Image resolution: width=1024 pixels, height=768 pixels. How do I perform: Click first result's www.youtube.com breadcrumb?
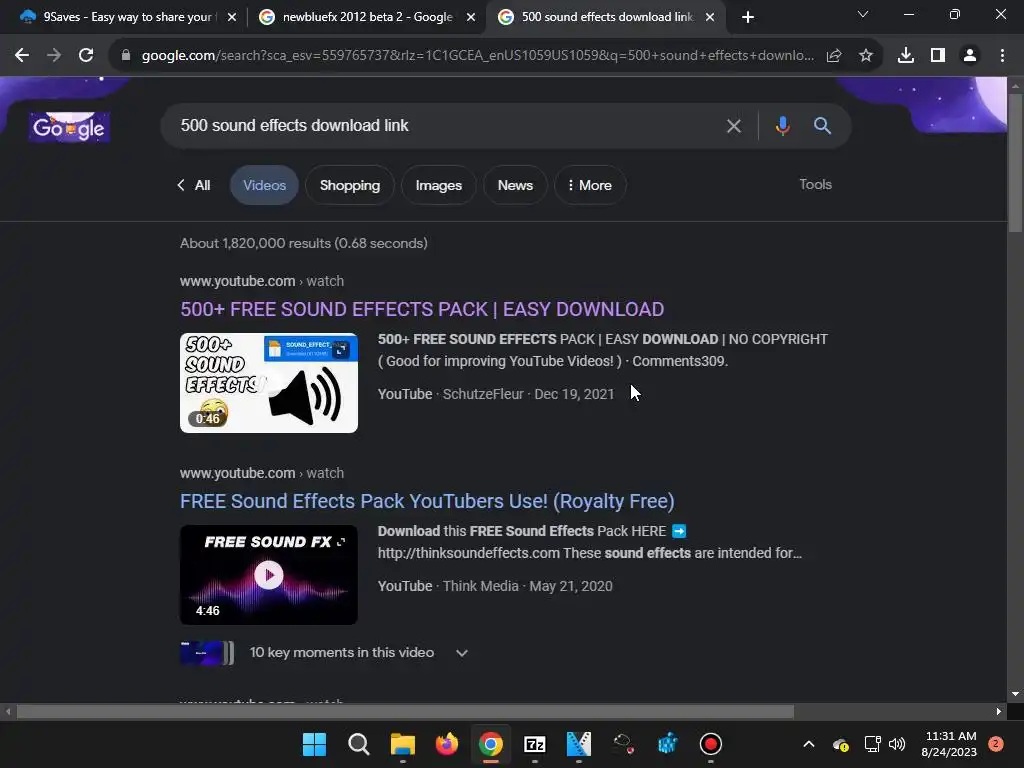(x=237, y=281)
